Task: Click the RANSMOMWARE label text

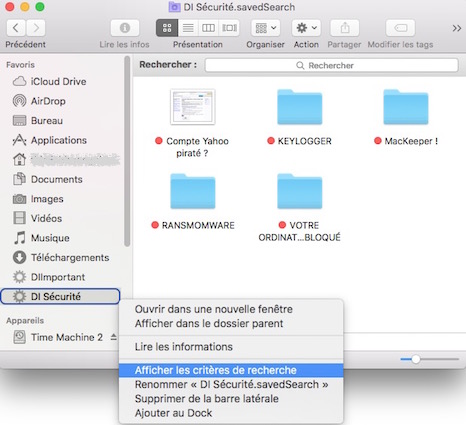Action: click(198, 225)
